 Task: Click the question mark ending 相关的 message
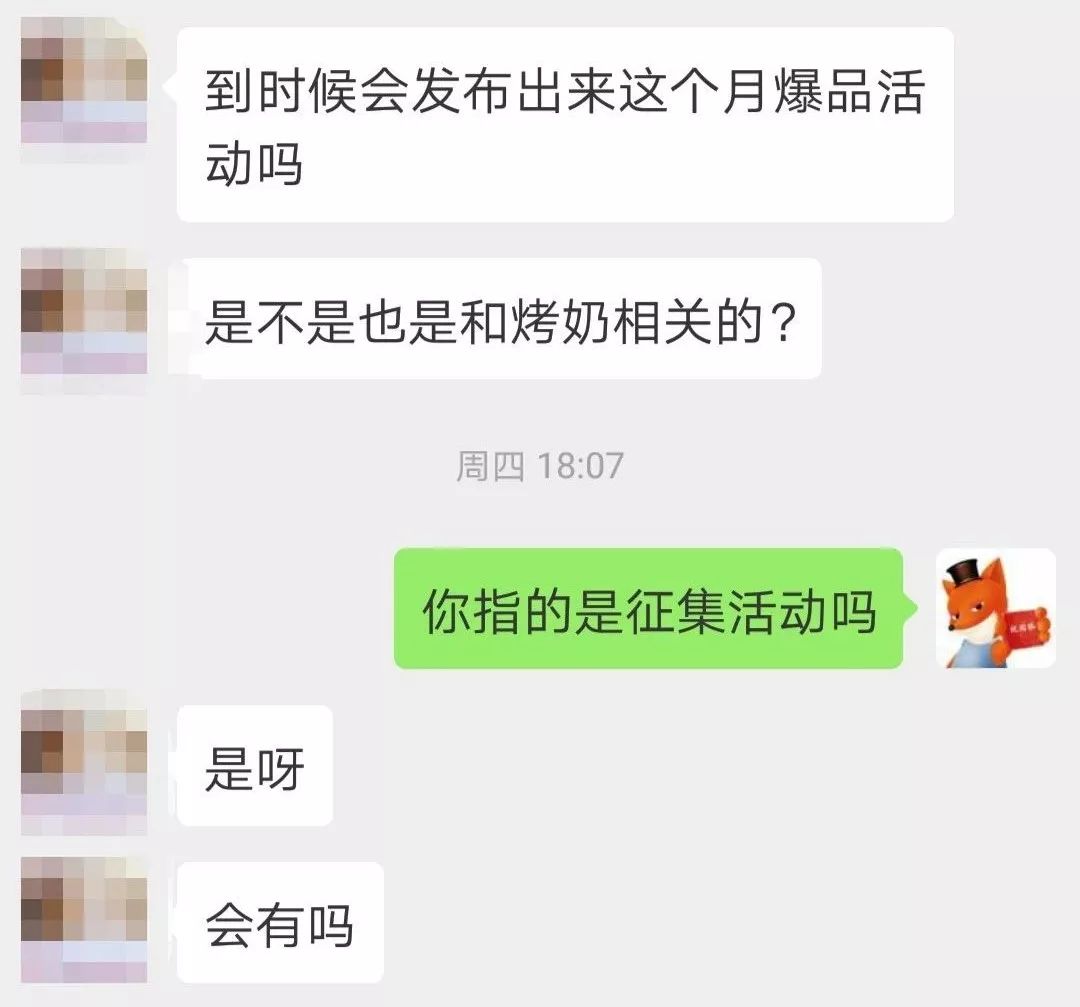[782, 322]
